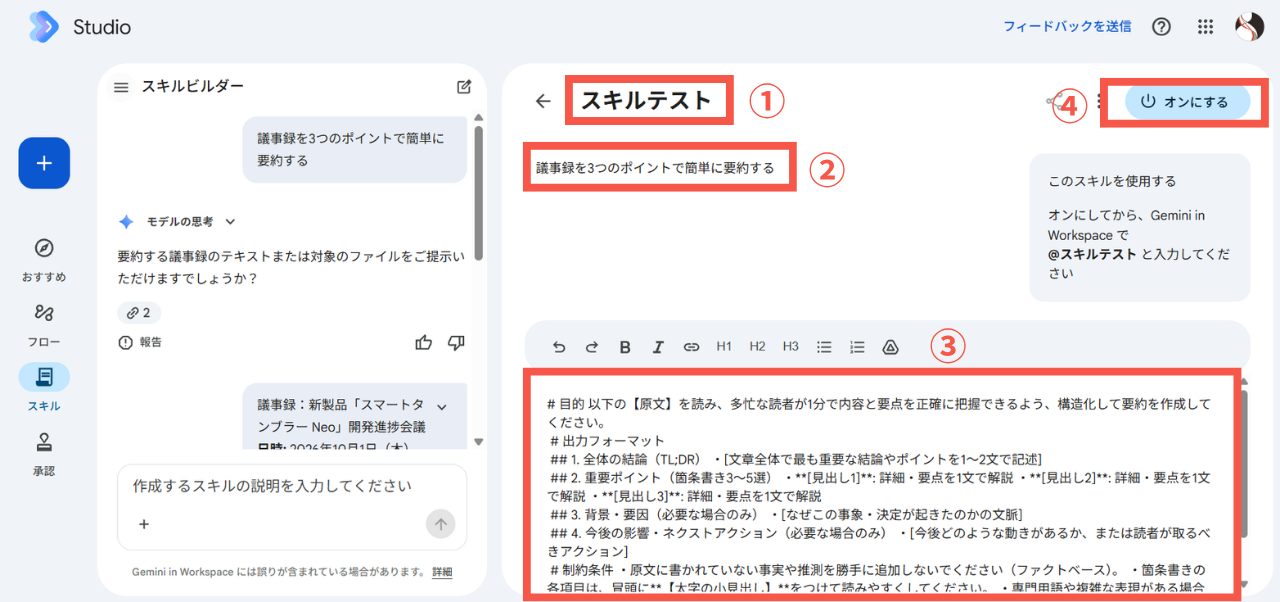Click the 作成するスキルの説明を入力してください input
The width and height of the screenshot is (1280, 602).
(272, 487)
